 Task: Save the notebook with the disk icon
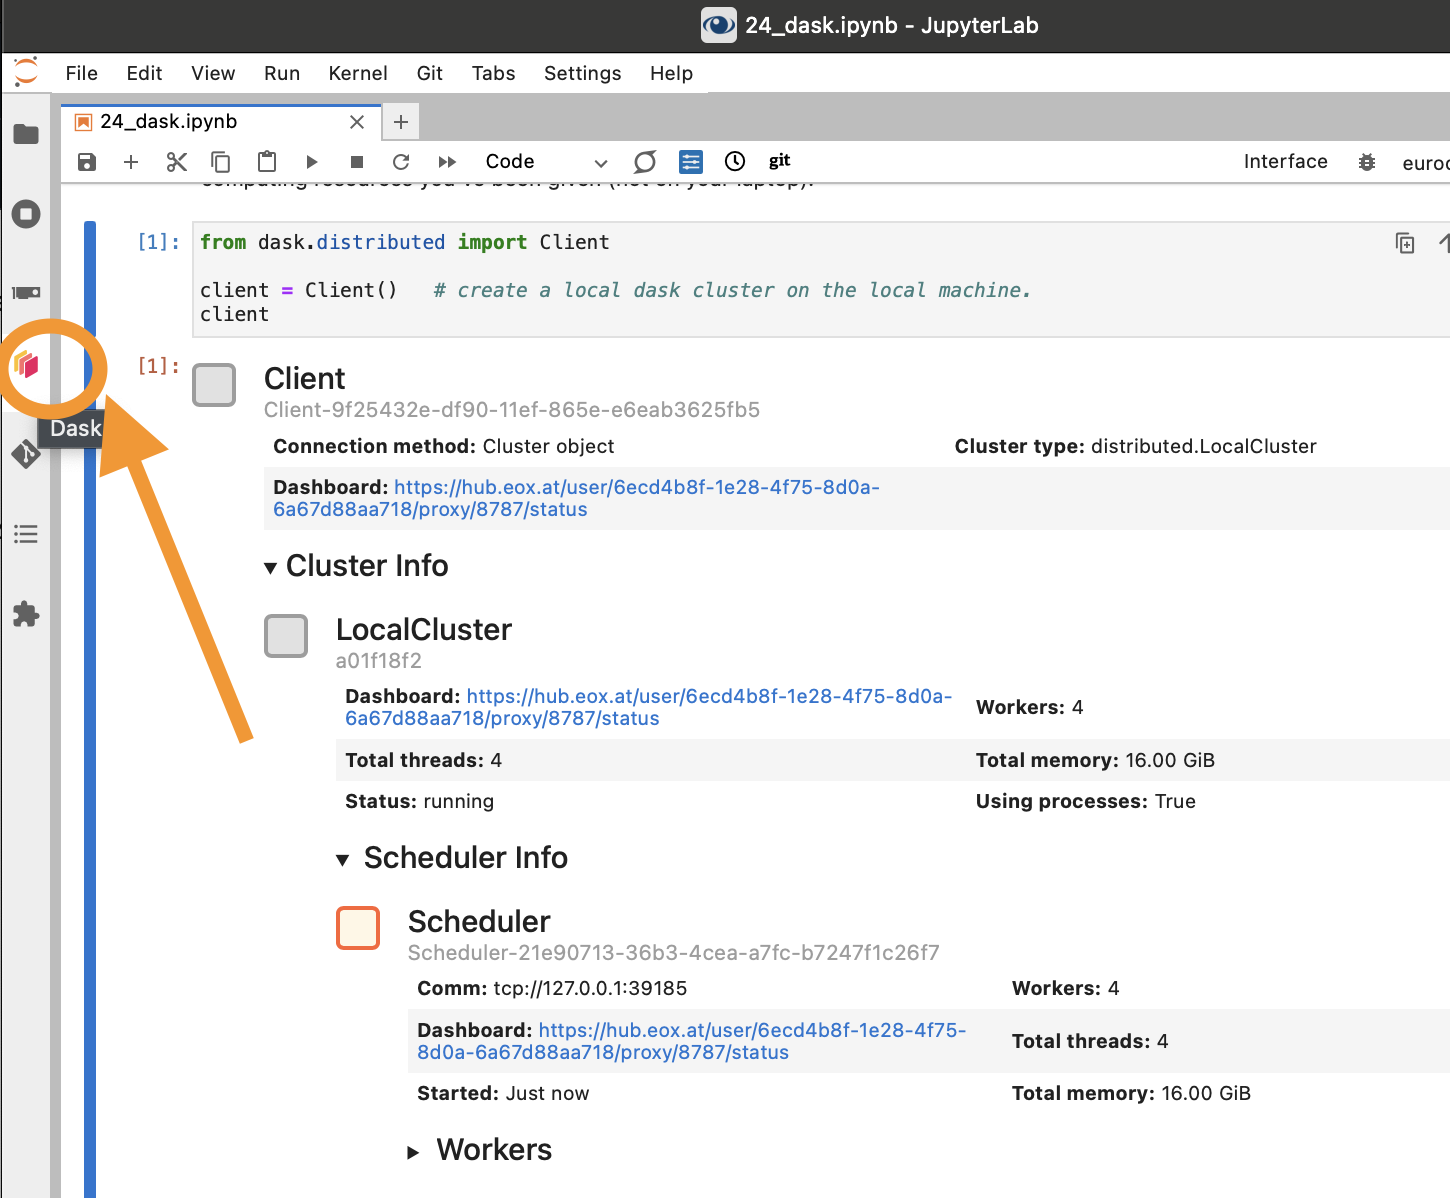tap(87, 162)
